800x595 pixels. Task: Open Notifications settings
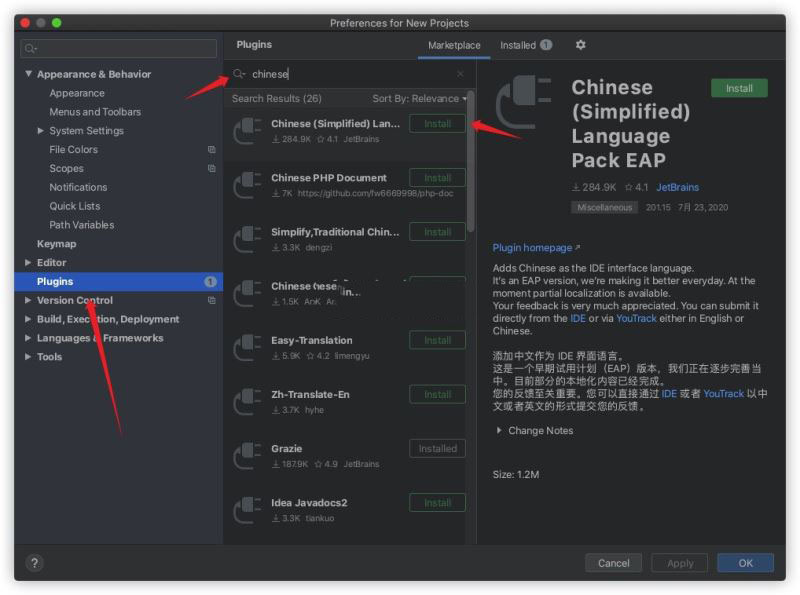tap(78, 187)
